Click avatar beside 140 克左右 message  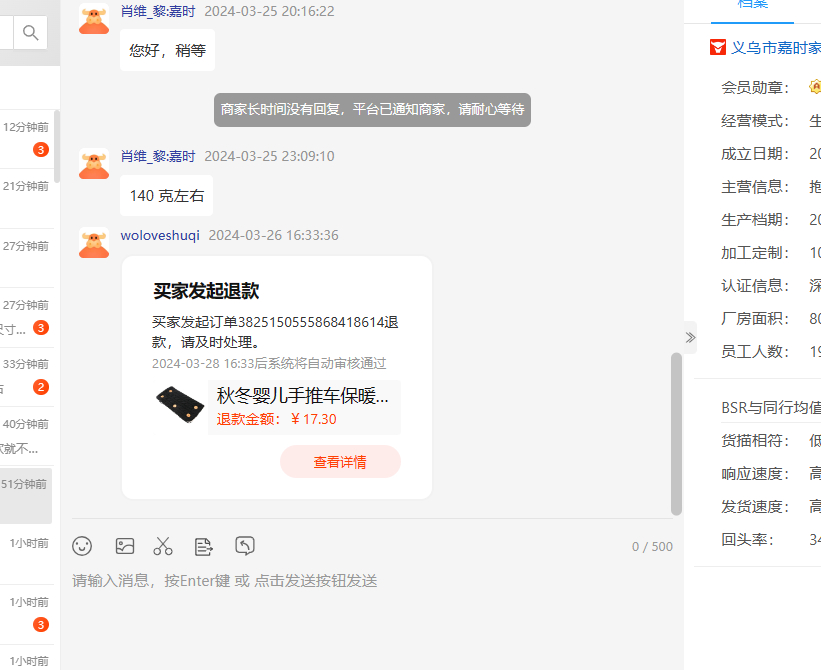(94, 164)
